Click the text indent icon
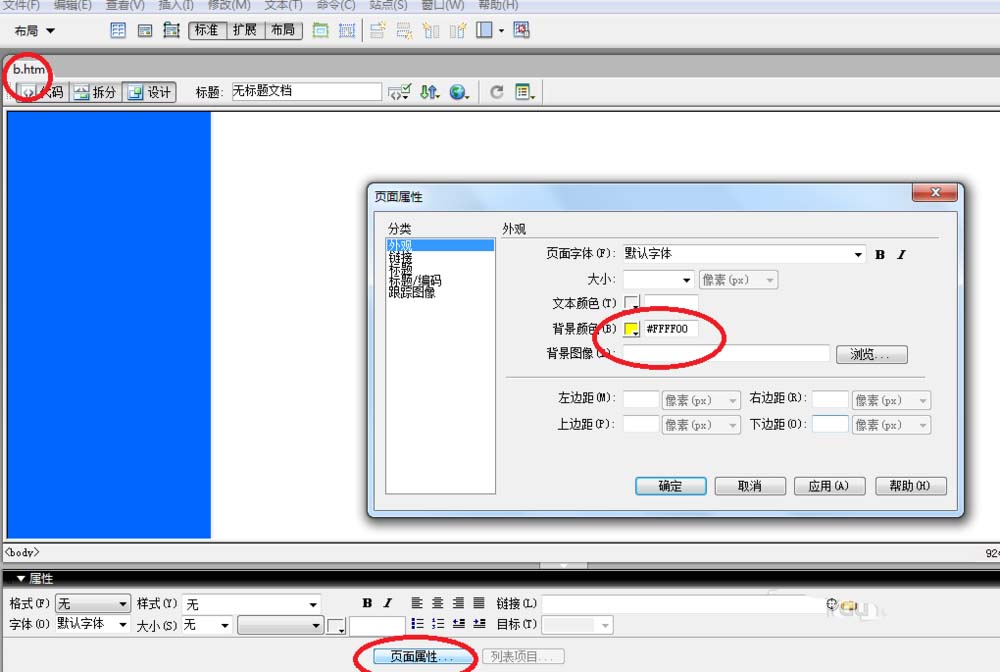 [x=480, y=624]
